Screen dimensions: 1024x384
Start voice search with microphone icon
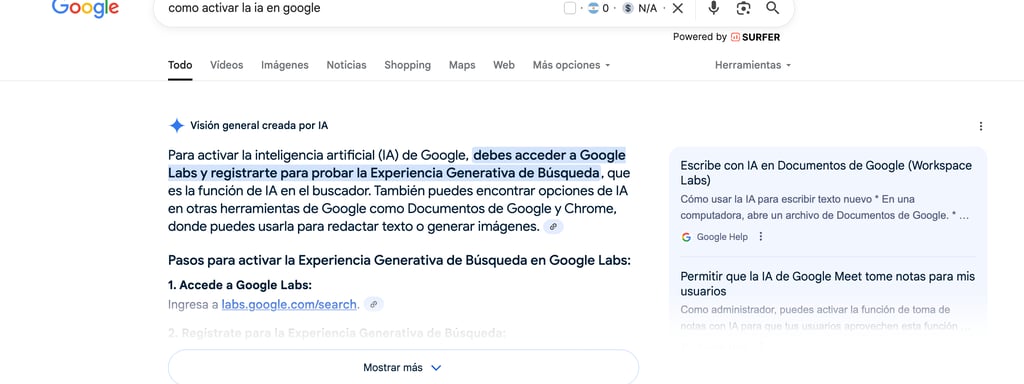(x=714, y=8)
